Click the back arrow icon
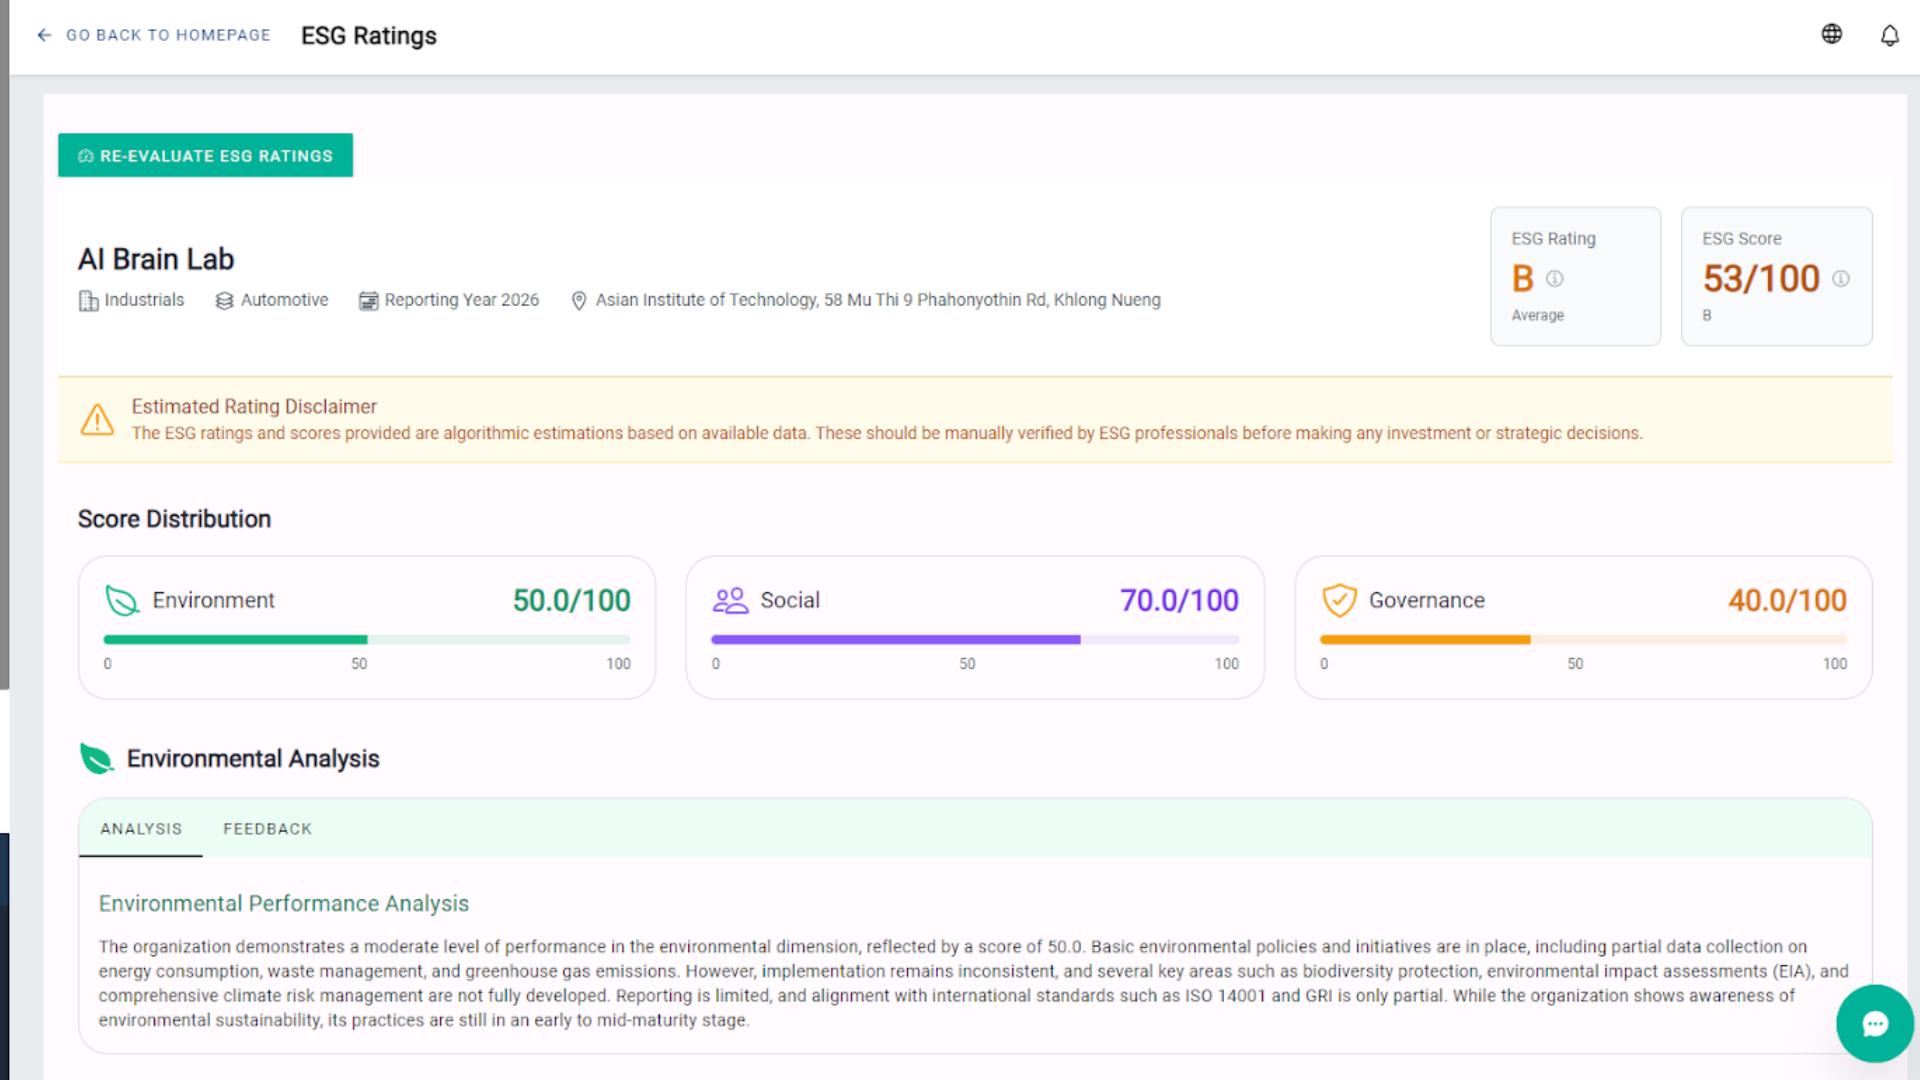This screenshot has width=1920, height=1080. [44, 35]
